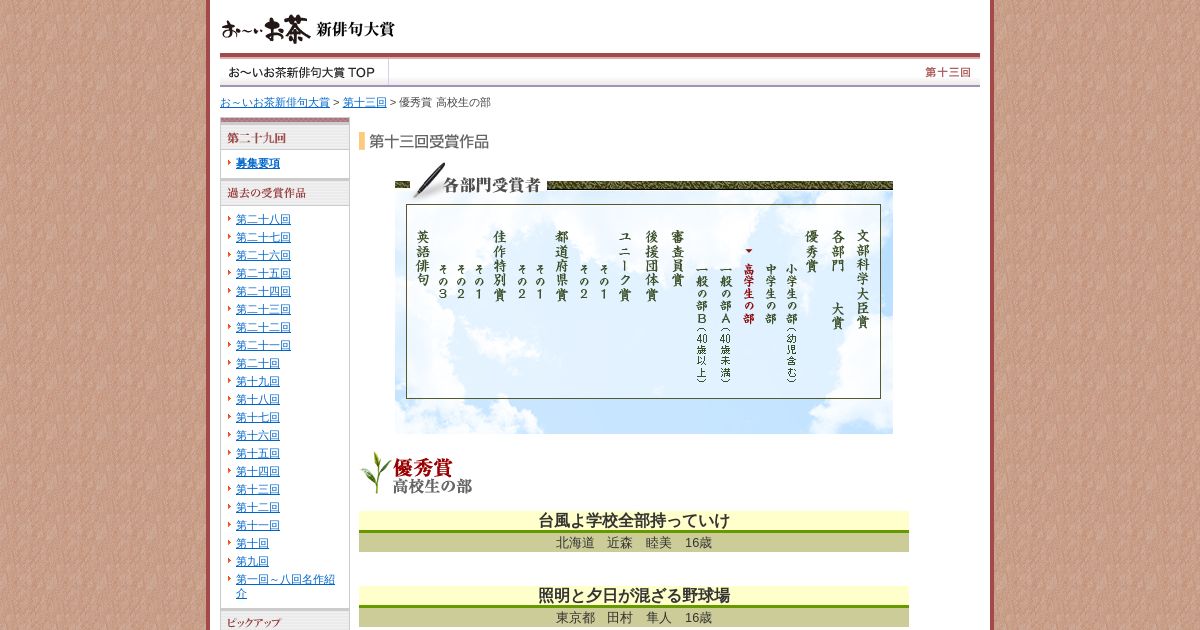Select 文部科学大臣賞 in the award categories
The height and width of the screenshot is (630, 1200).
863,280
